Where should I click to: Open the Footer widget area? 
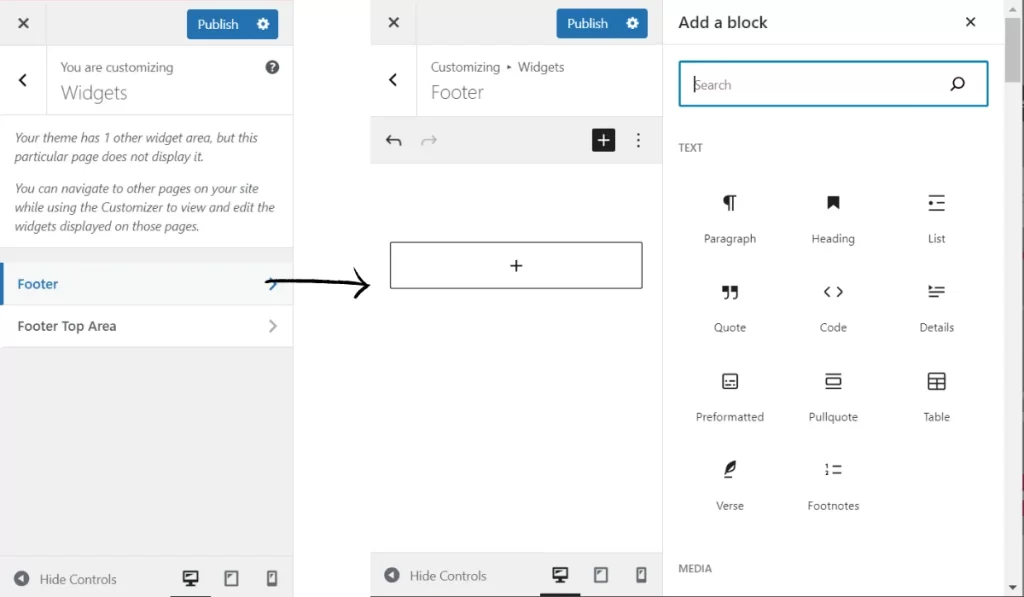(x=146, y=284)
